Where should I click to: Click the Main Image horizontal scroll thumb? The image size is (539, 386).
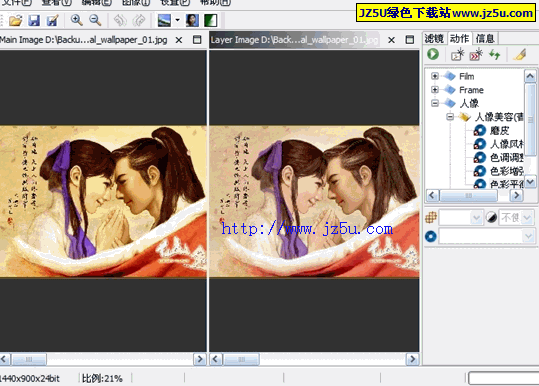tap(29, 360)
